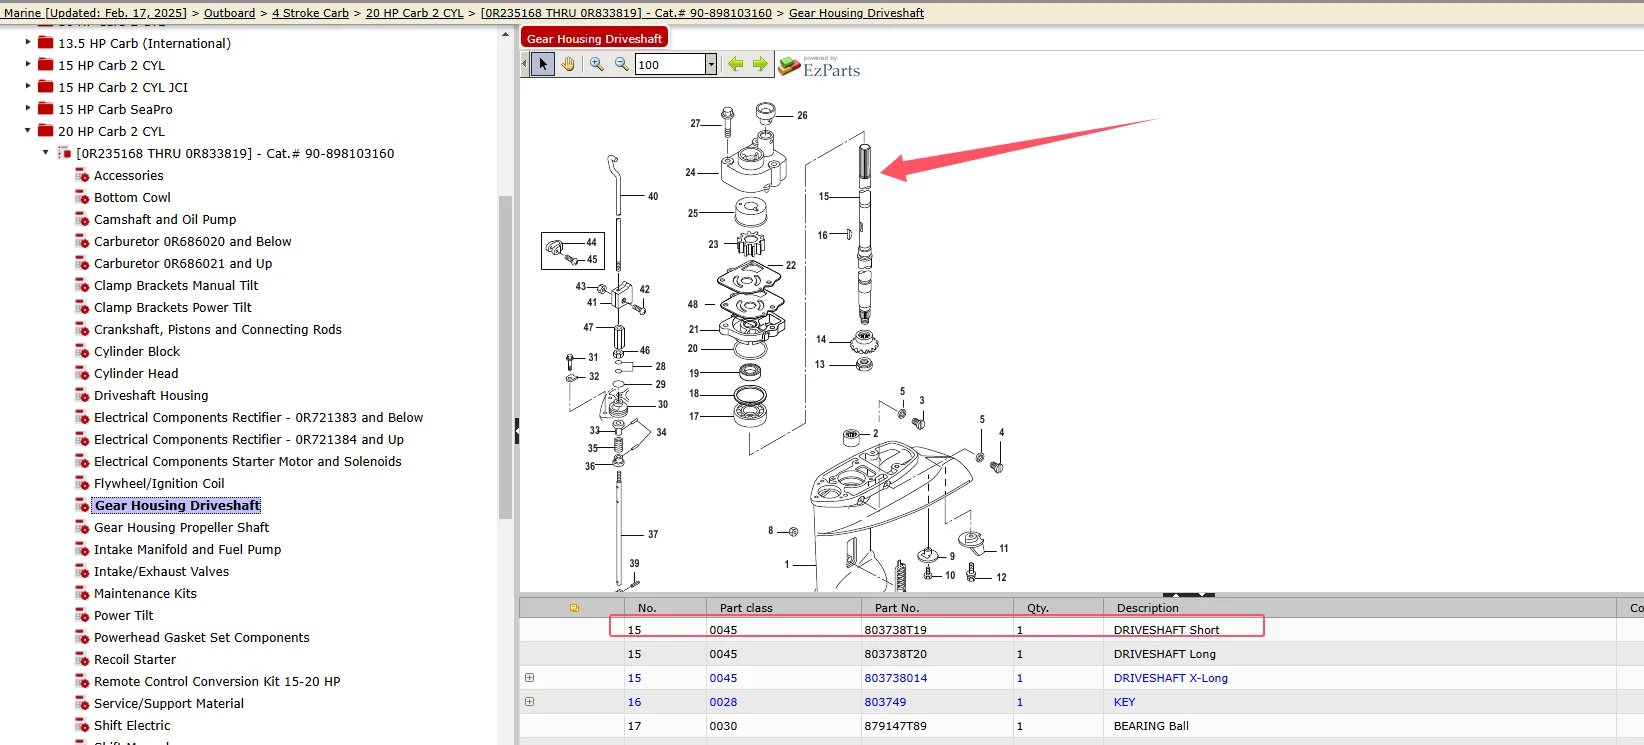Collapse the 20 HP Carb 2 CYL node
Viewport: 1644px width, 745px height.
[28, 130]
